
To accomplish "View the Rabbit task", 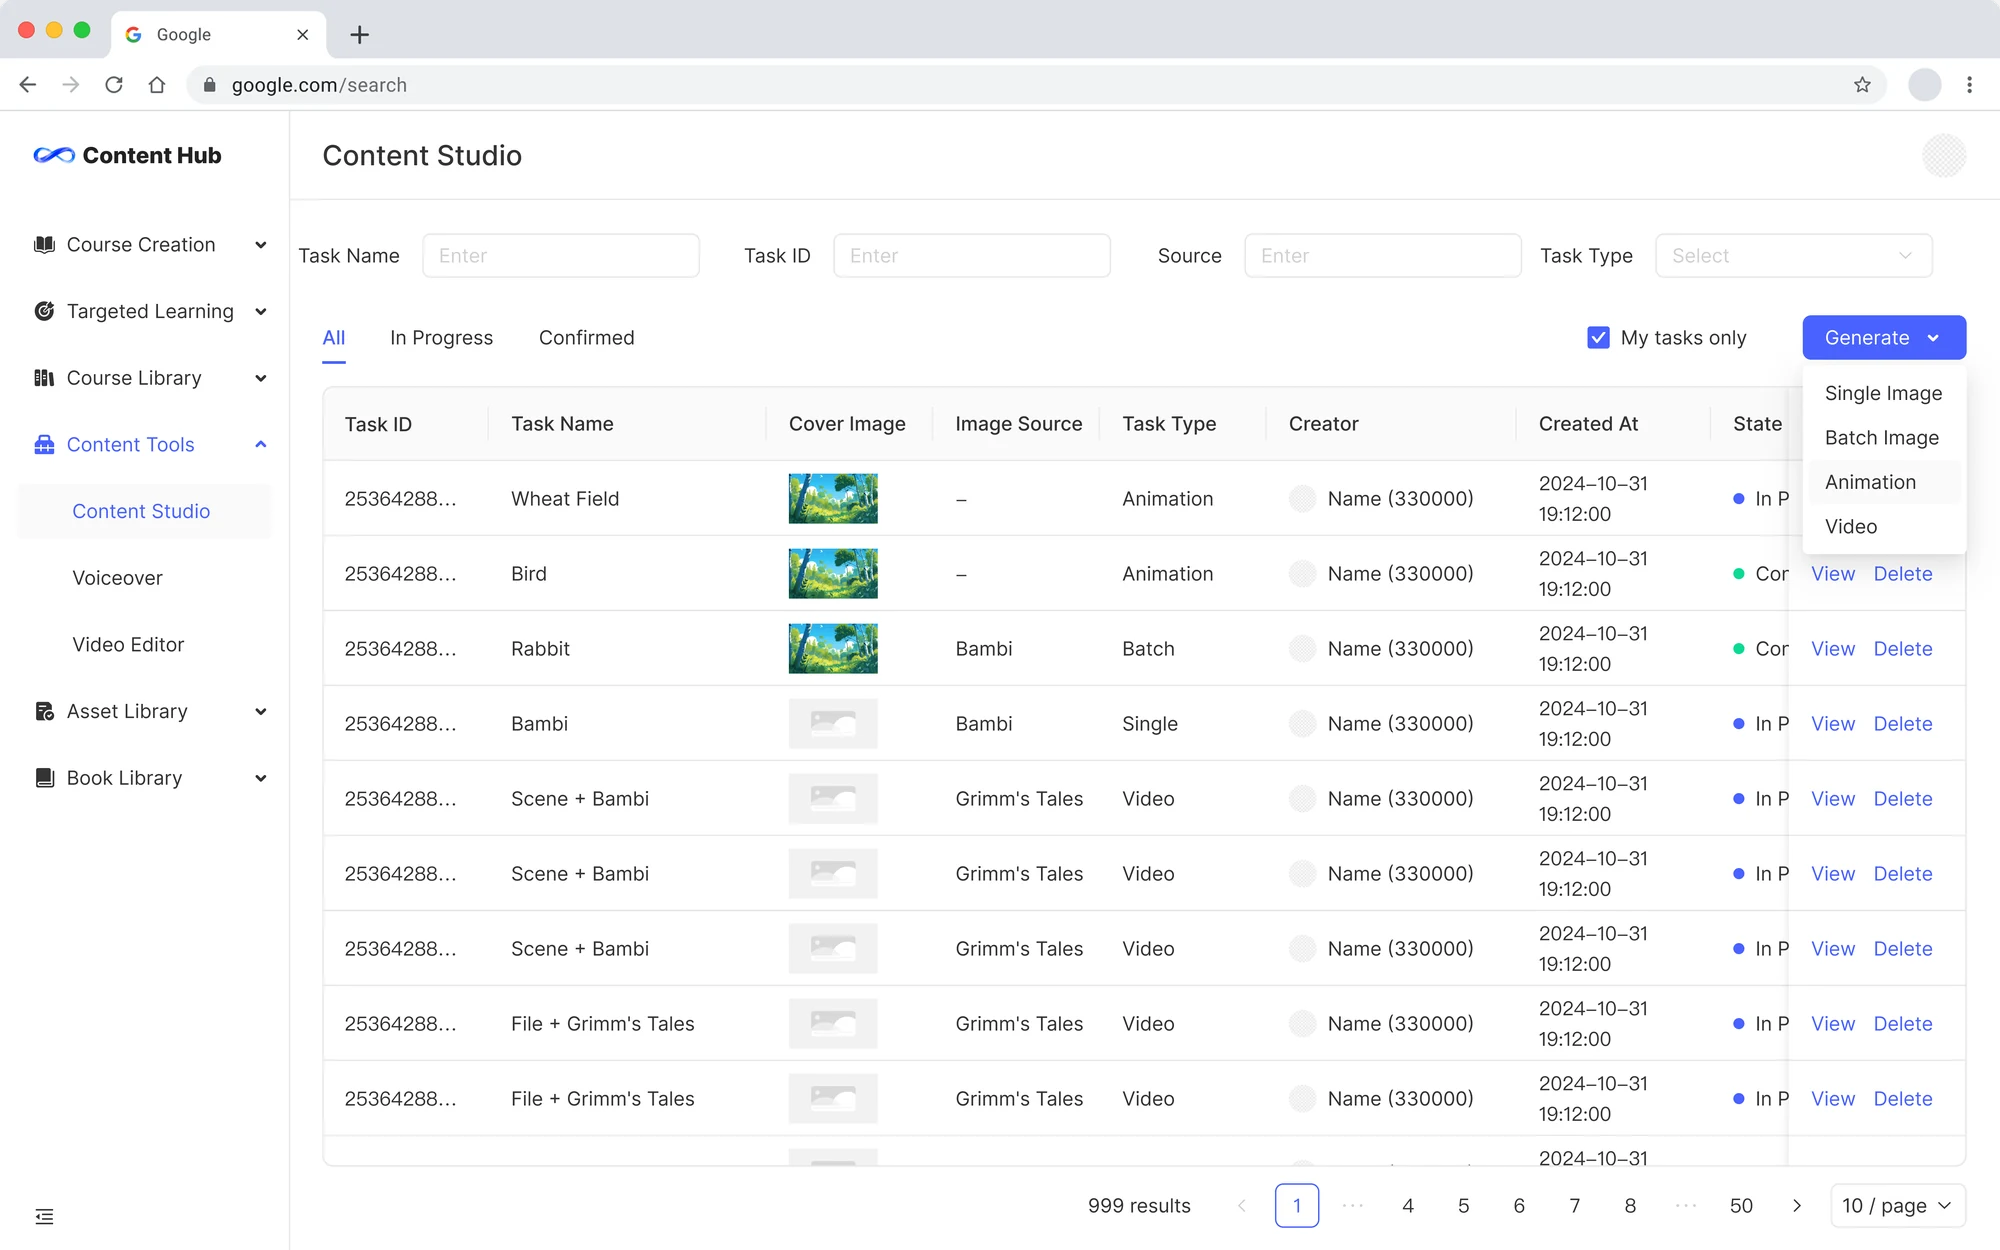I will pyautogui.click(x=1833, y=649).
